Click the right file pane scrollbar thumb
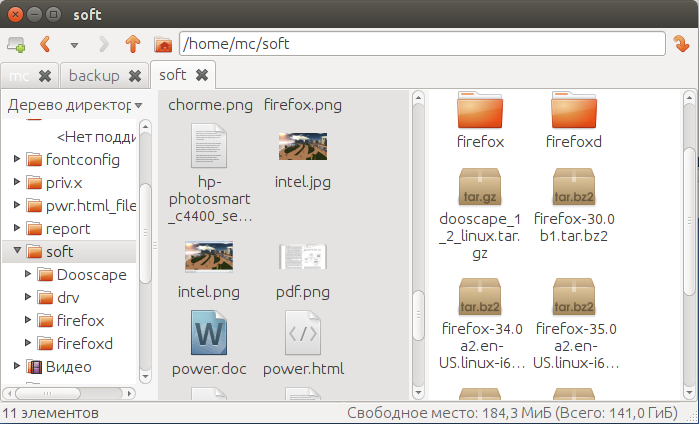 [689, 221]
